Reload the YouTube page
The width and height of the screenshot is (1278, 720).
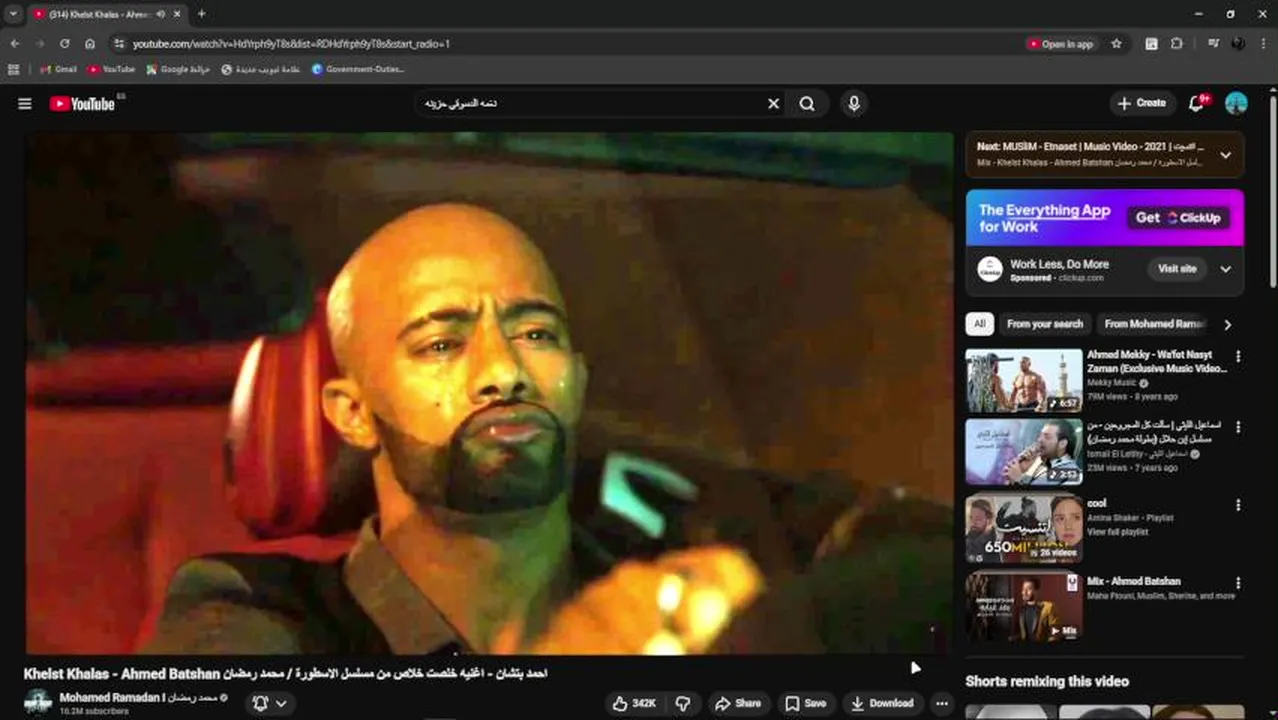65,44
